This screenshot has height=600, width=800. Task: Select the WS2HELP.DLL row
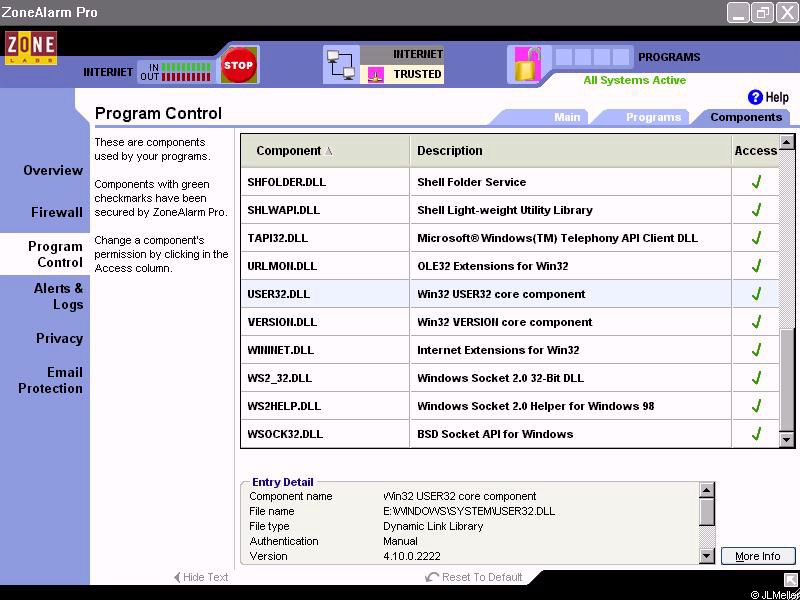pos(510,407)
